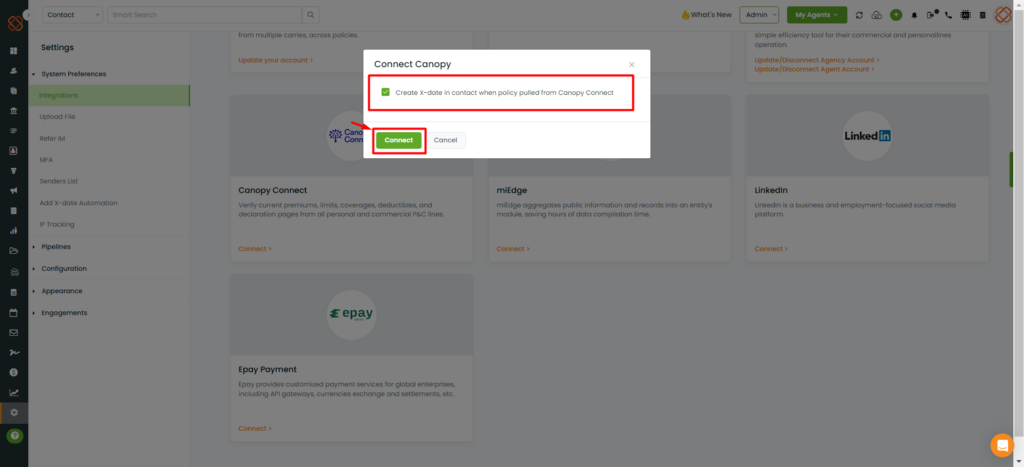Click Update/Disconnect Agent Account link
This screenshot has height=467, width=1024.
click(x=814, y=69)
